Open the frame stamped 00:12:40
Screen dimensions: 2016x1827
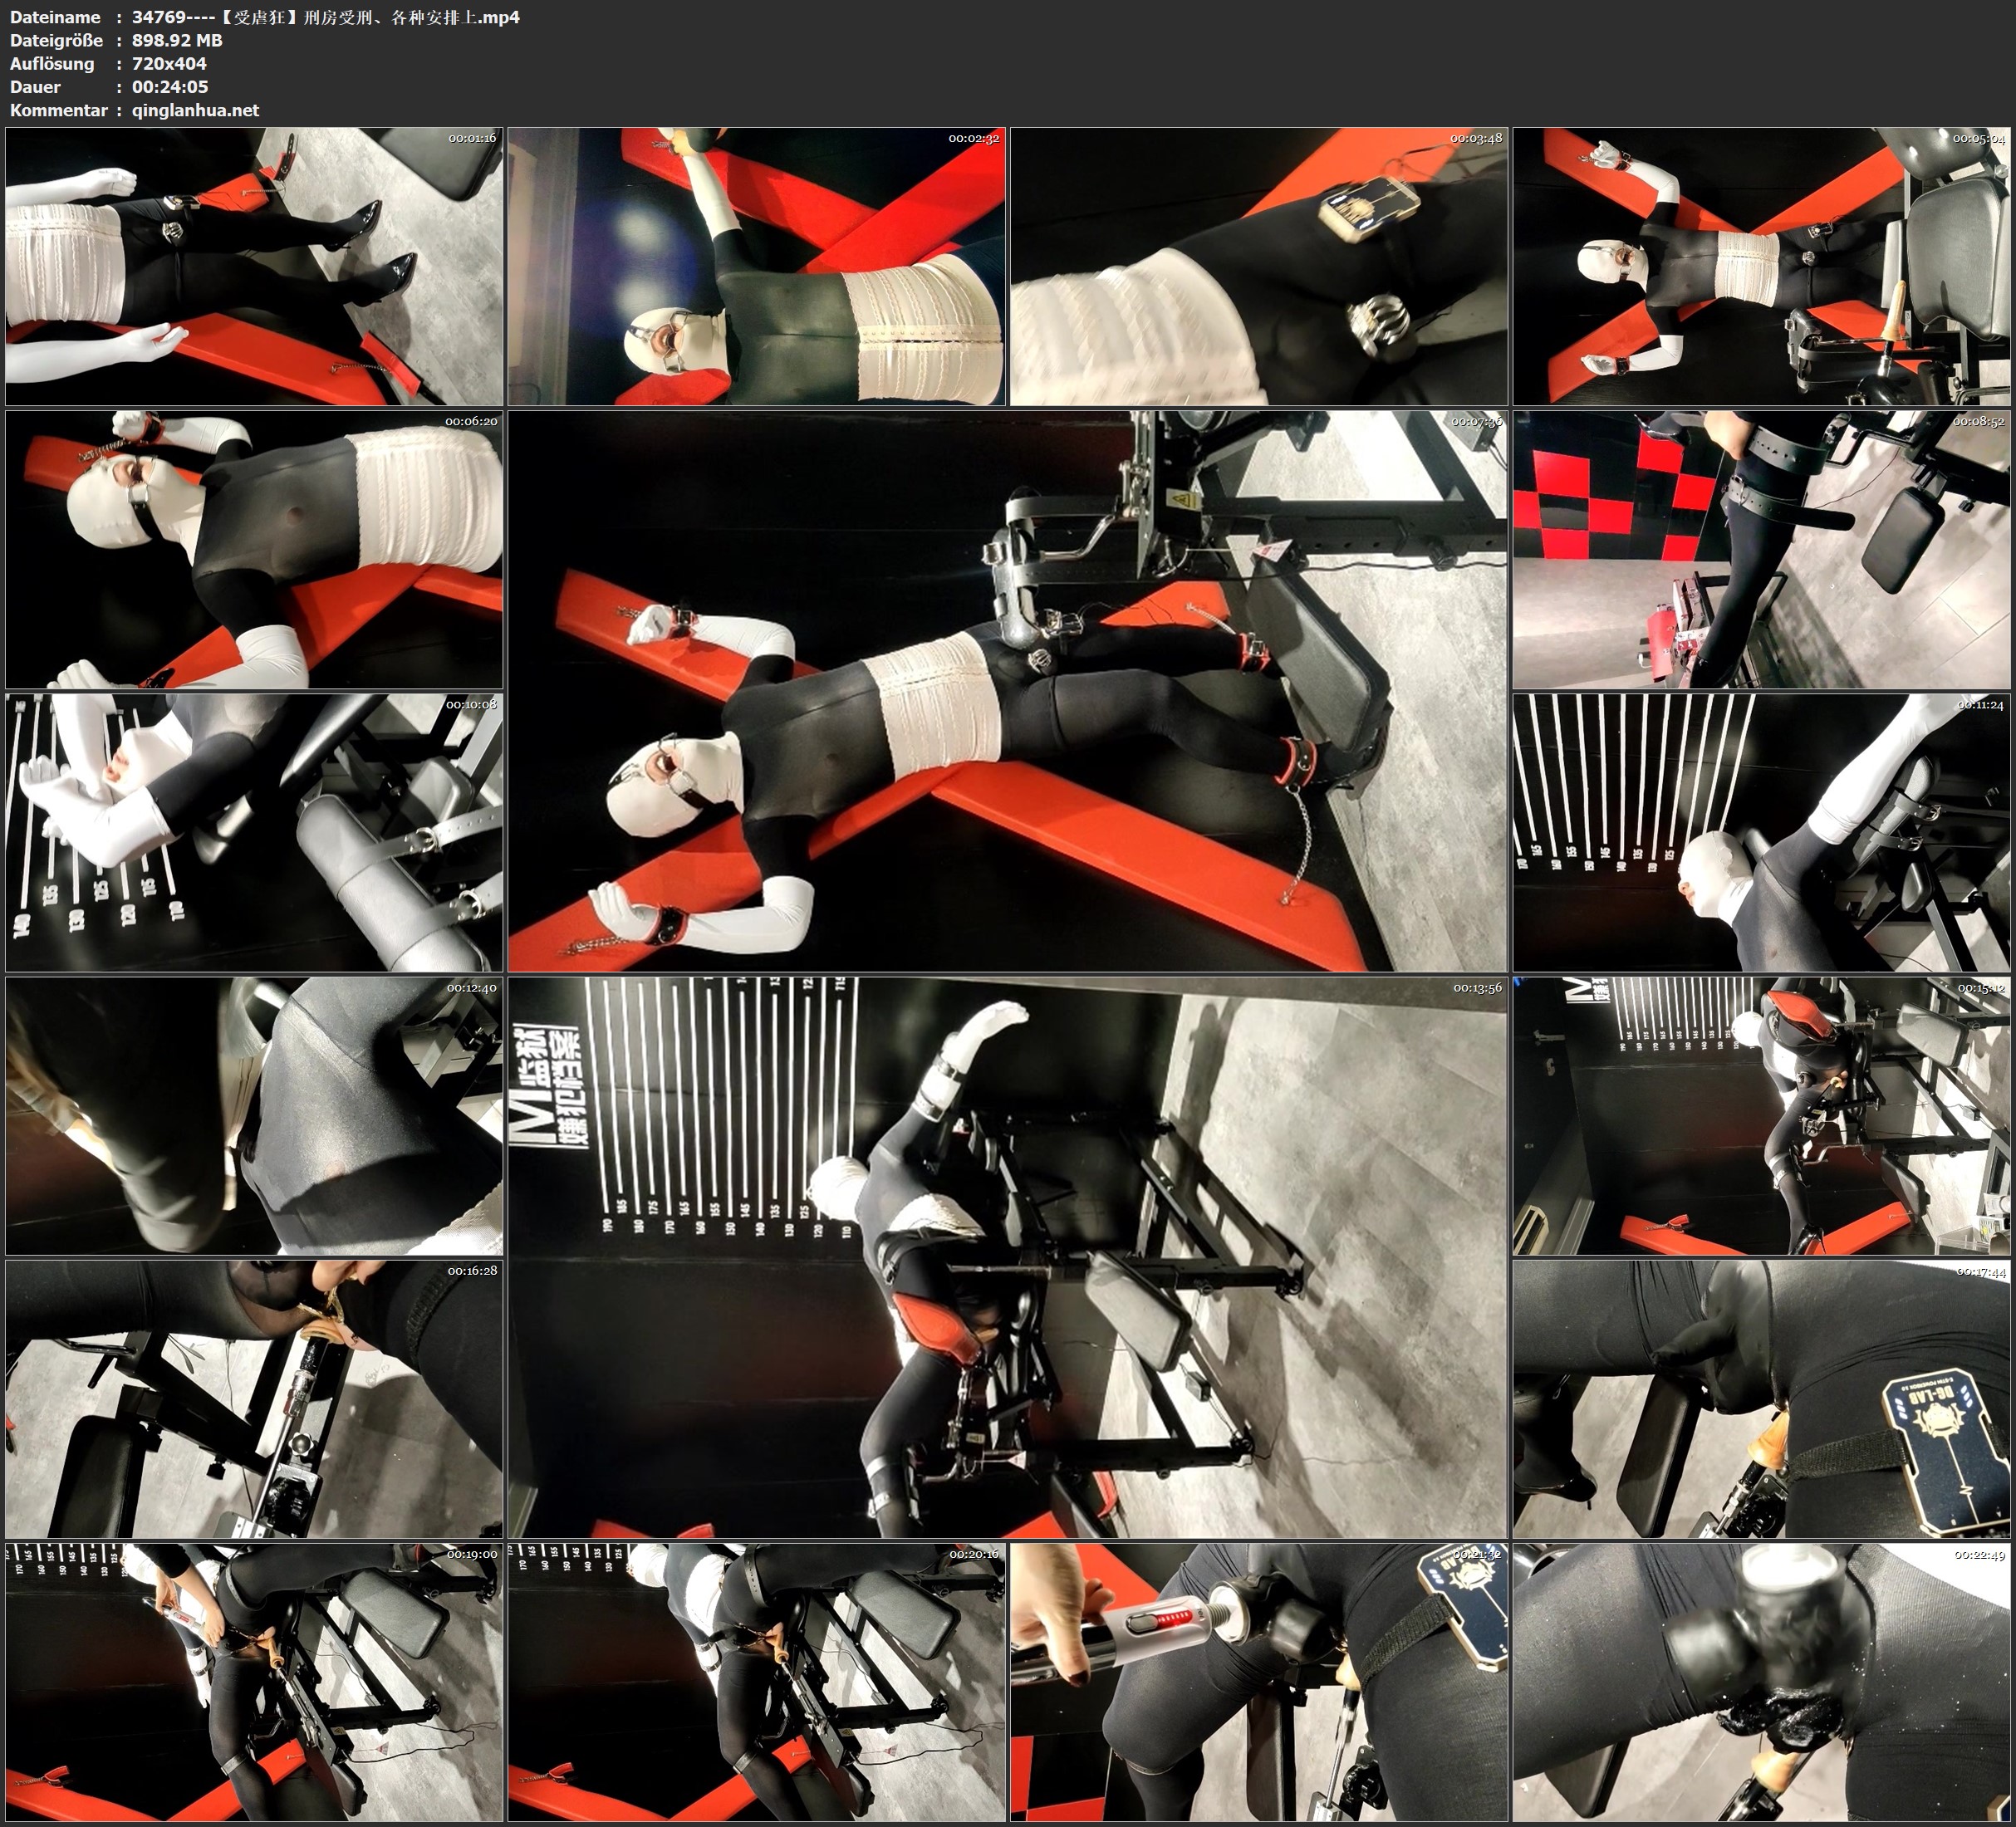pyautogui.click(x=254, y=1115)
